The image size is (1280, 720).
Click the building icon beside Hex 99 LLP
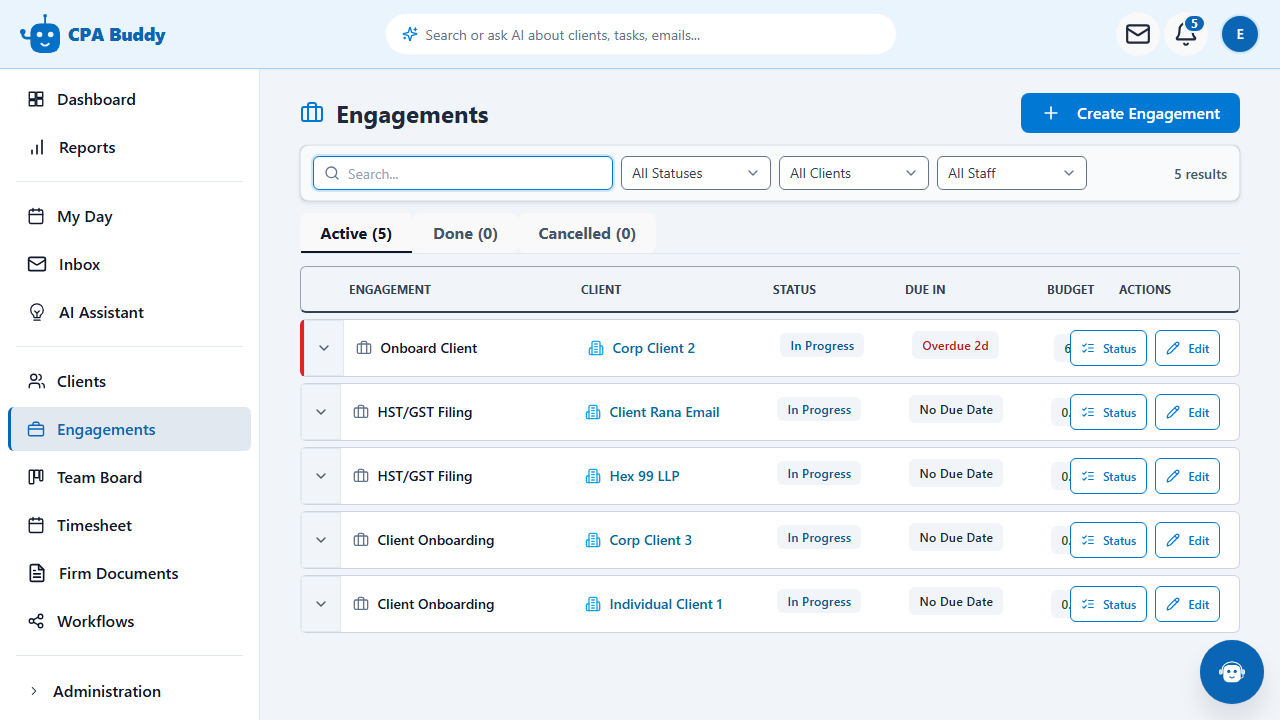(x=593, y=476)
